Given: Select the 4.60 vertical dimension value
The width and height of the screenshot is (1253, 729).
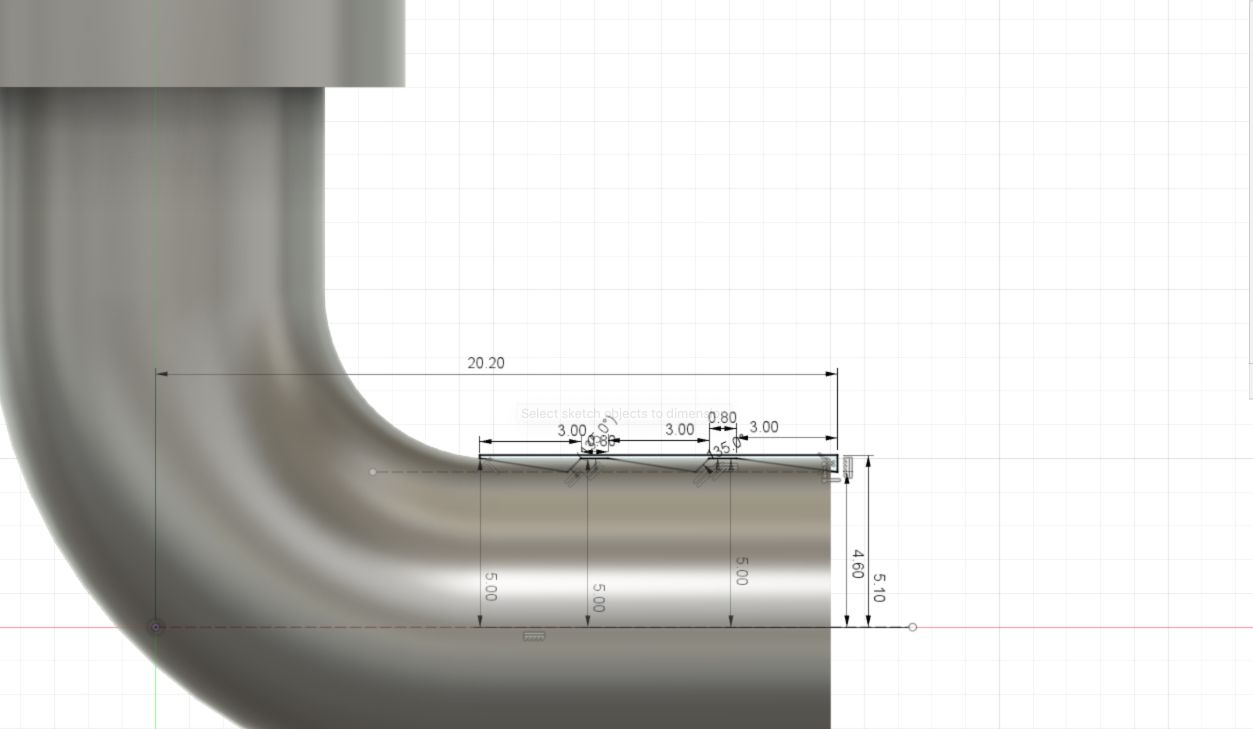Looking at the screenshot, I should (x=857, y=563).
